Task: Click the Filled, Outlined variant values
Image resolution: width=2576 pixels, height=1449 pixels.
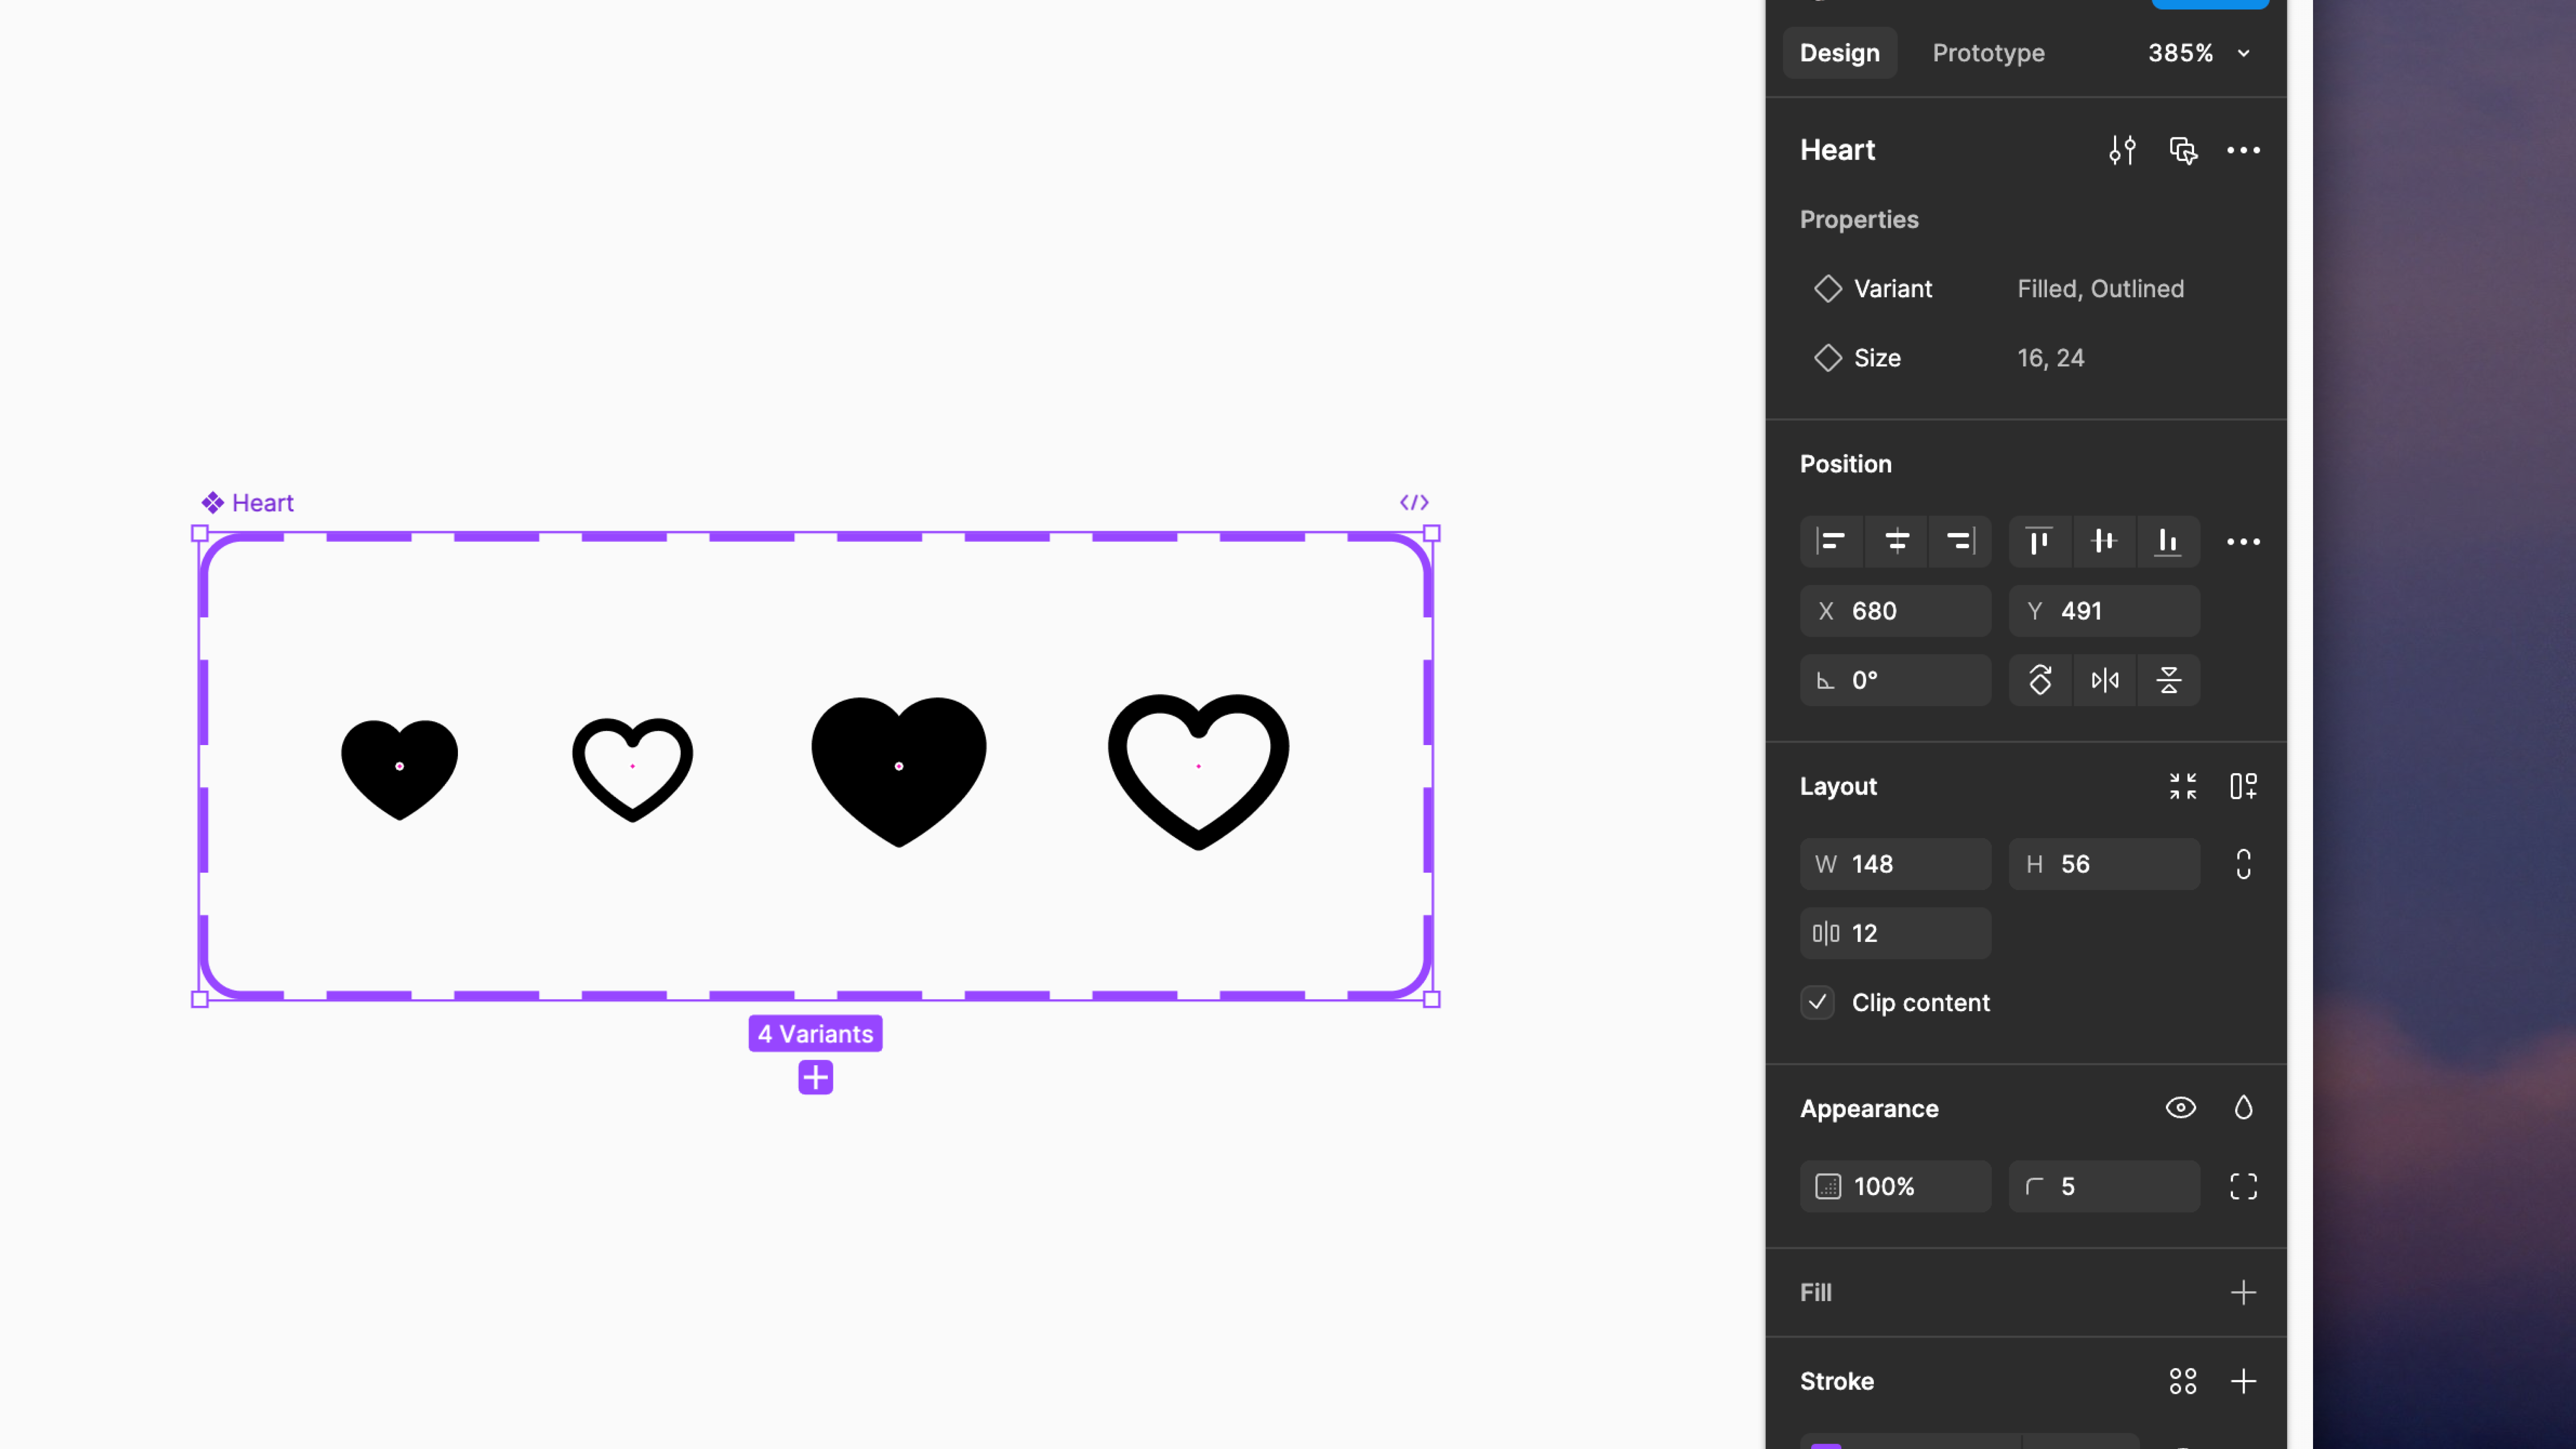Action: click(2100, 289)
